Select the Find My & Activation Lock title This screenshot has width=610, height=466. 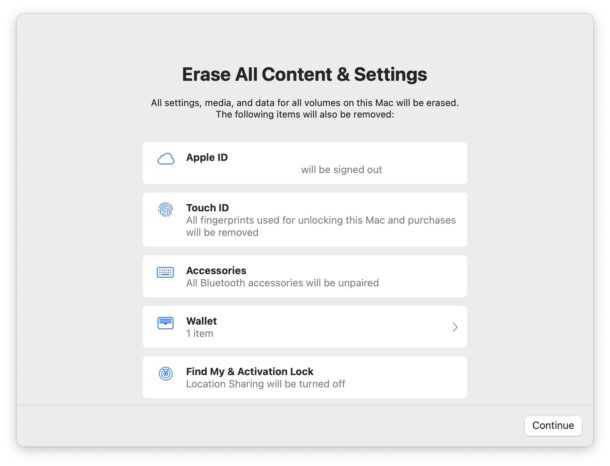pyautogui.click(x=249, y=371)
